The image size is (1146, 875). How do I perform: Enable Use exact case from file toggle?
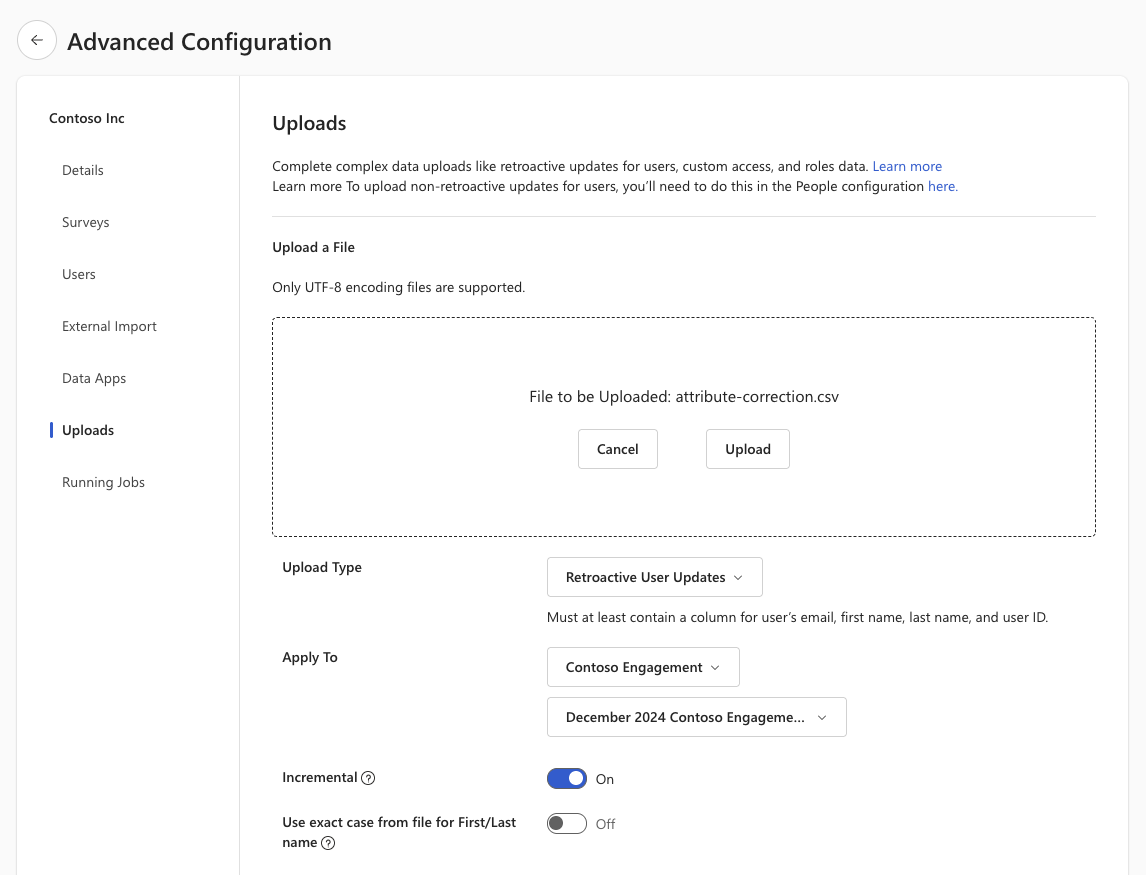point(566,823)
